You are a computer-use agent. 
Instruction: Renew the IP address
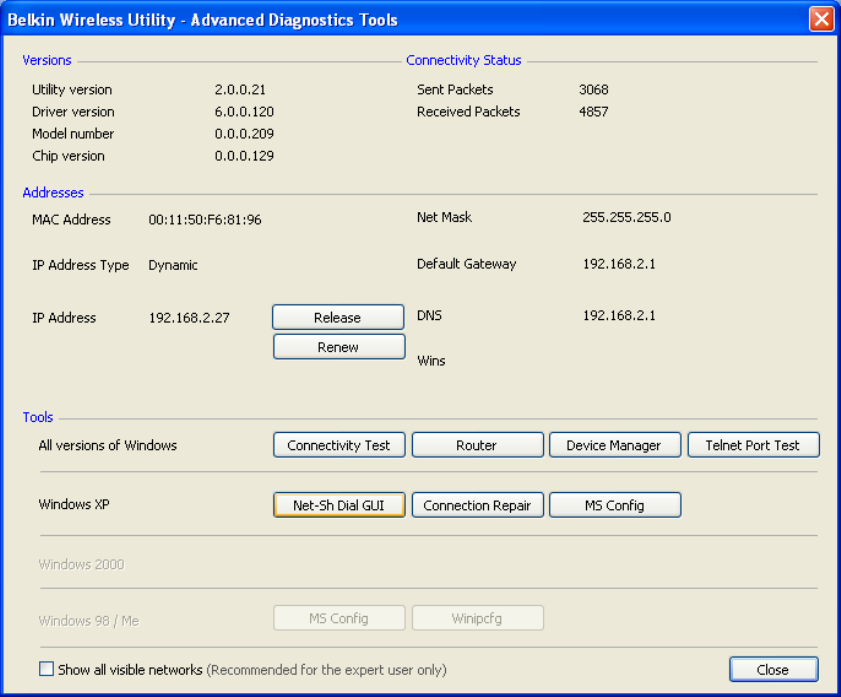[339, 347]
